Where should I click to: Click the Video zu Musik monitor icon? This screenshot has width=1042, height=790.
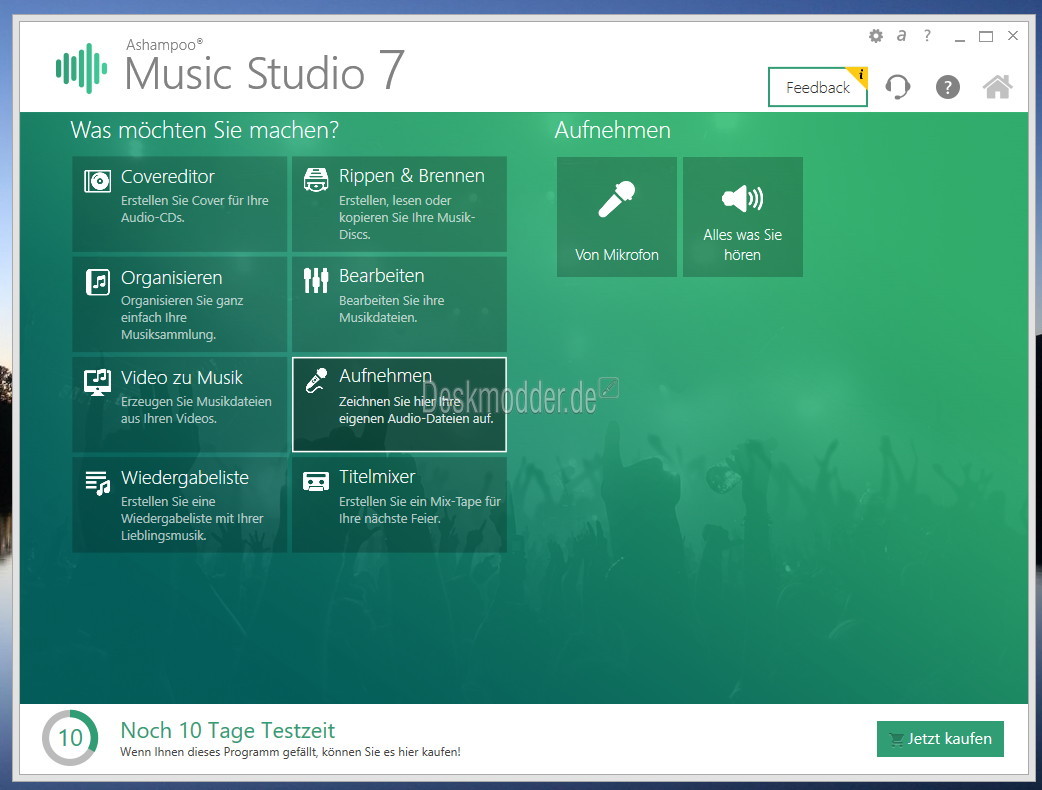coord(98,382)
